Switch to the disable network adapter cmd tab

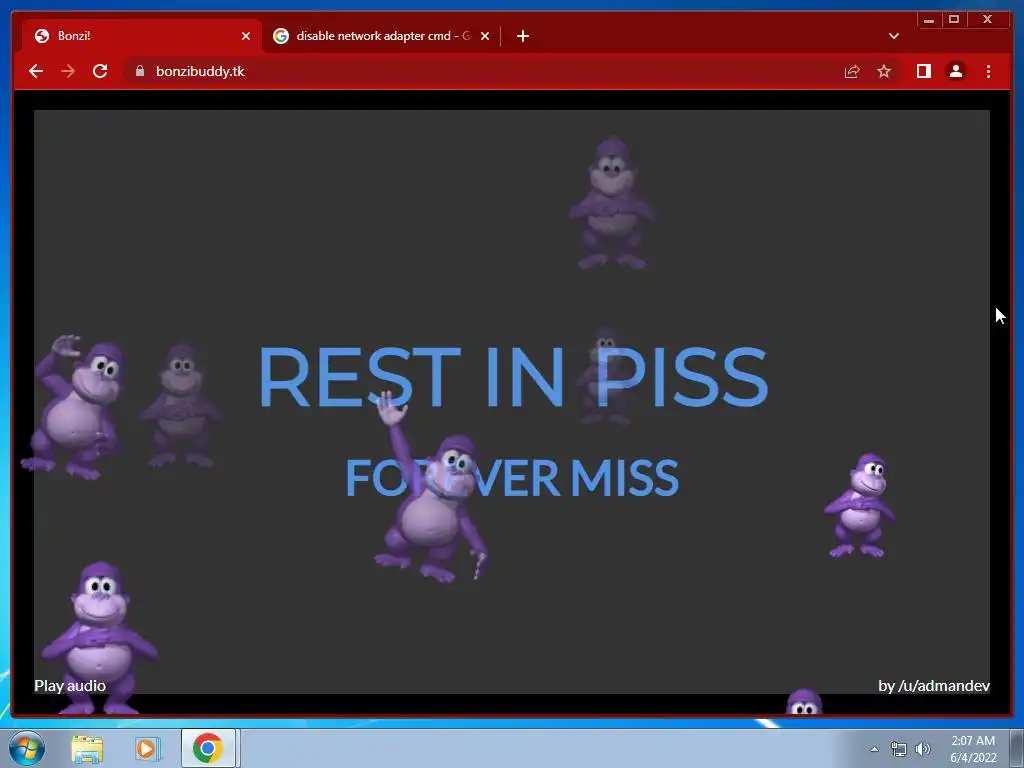coord(382,36)
